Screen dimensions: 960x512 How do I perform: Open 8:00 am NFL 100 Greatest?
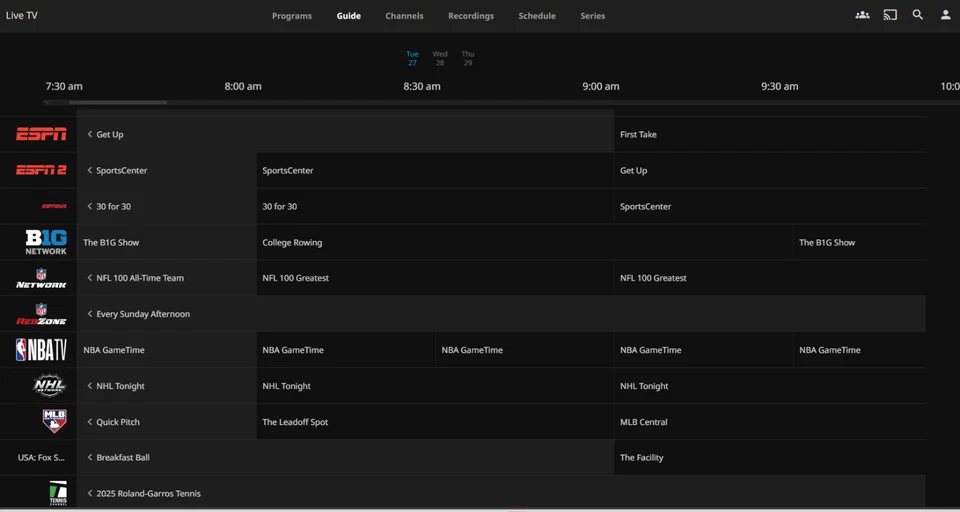click(435, 278)
